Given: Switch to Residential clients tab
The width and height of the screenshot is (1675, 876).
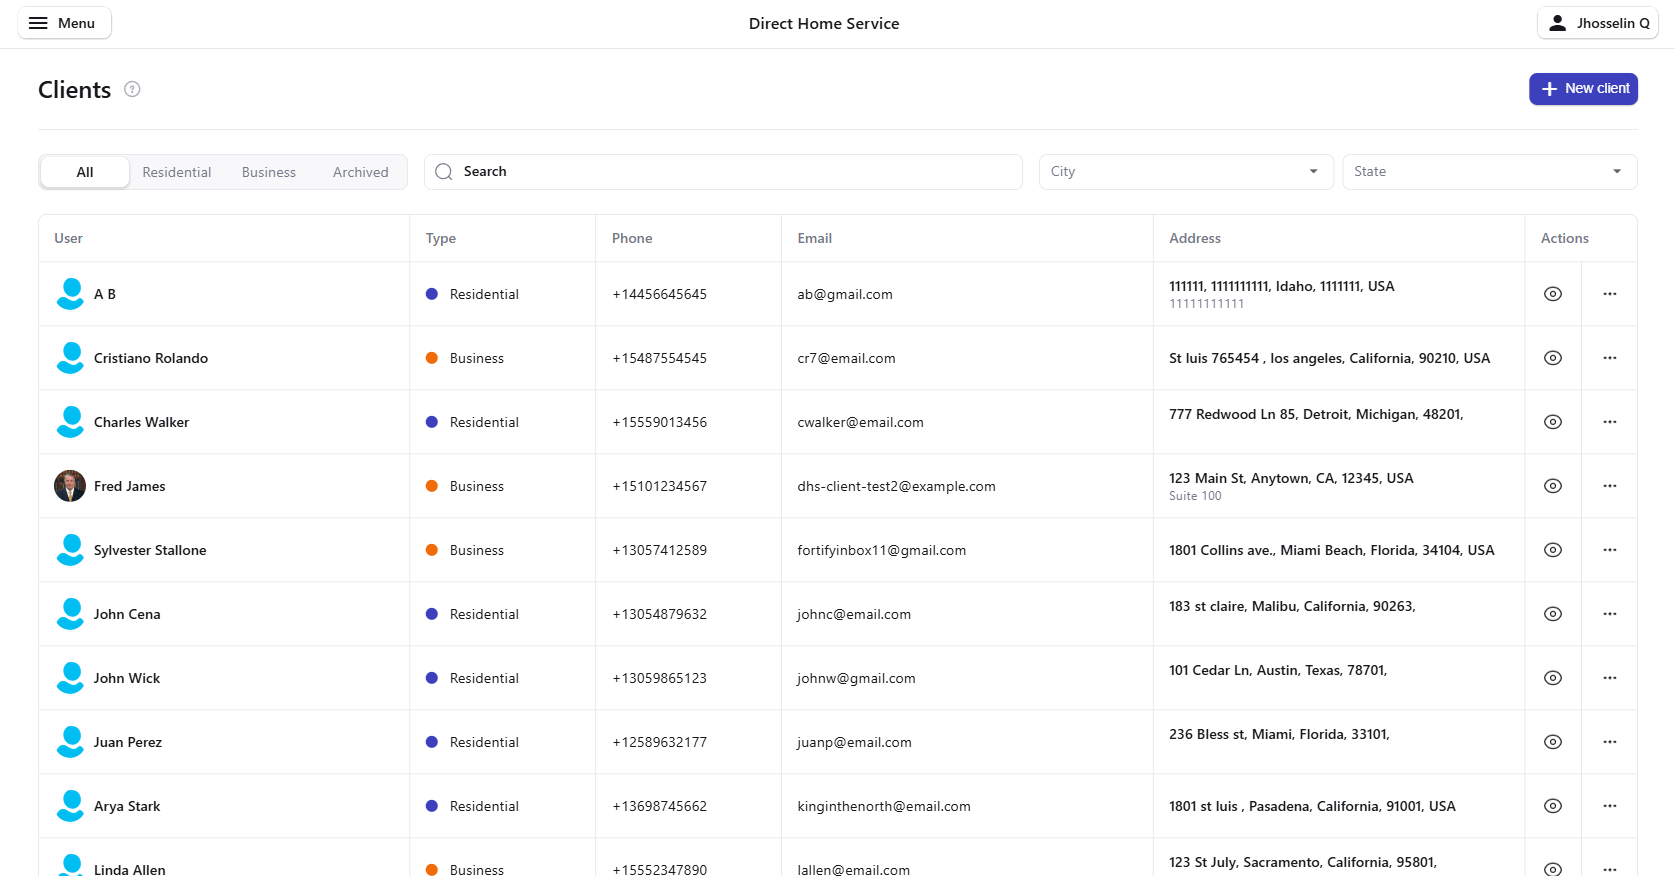Looking at the screenshot, I should tap(177, 172).
